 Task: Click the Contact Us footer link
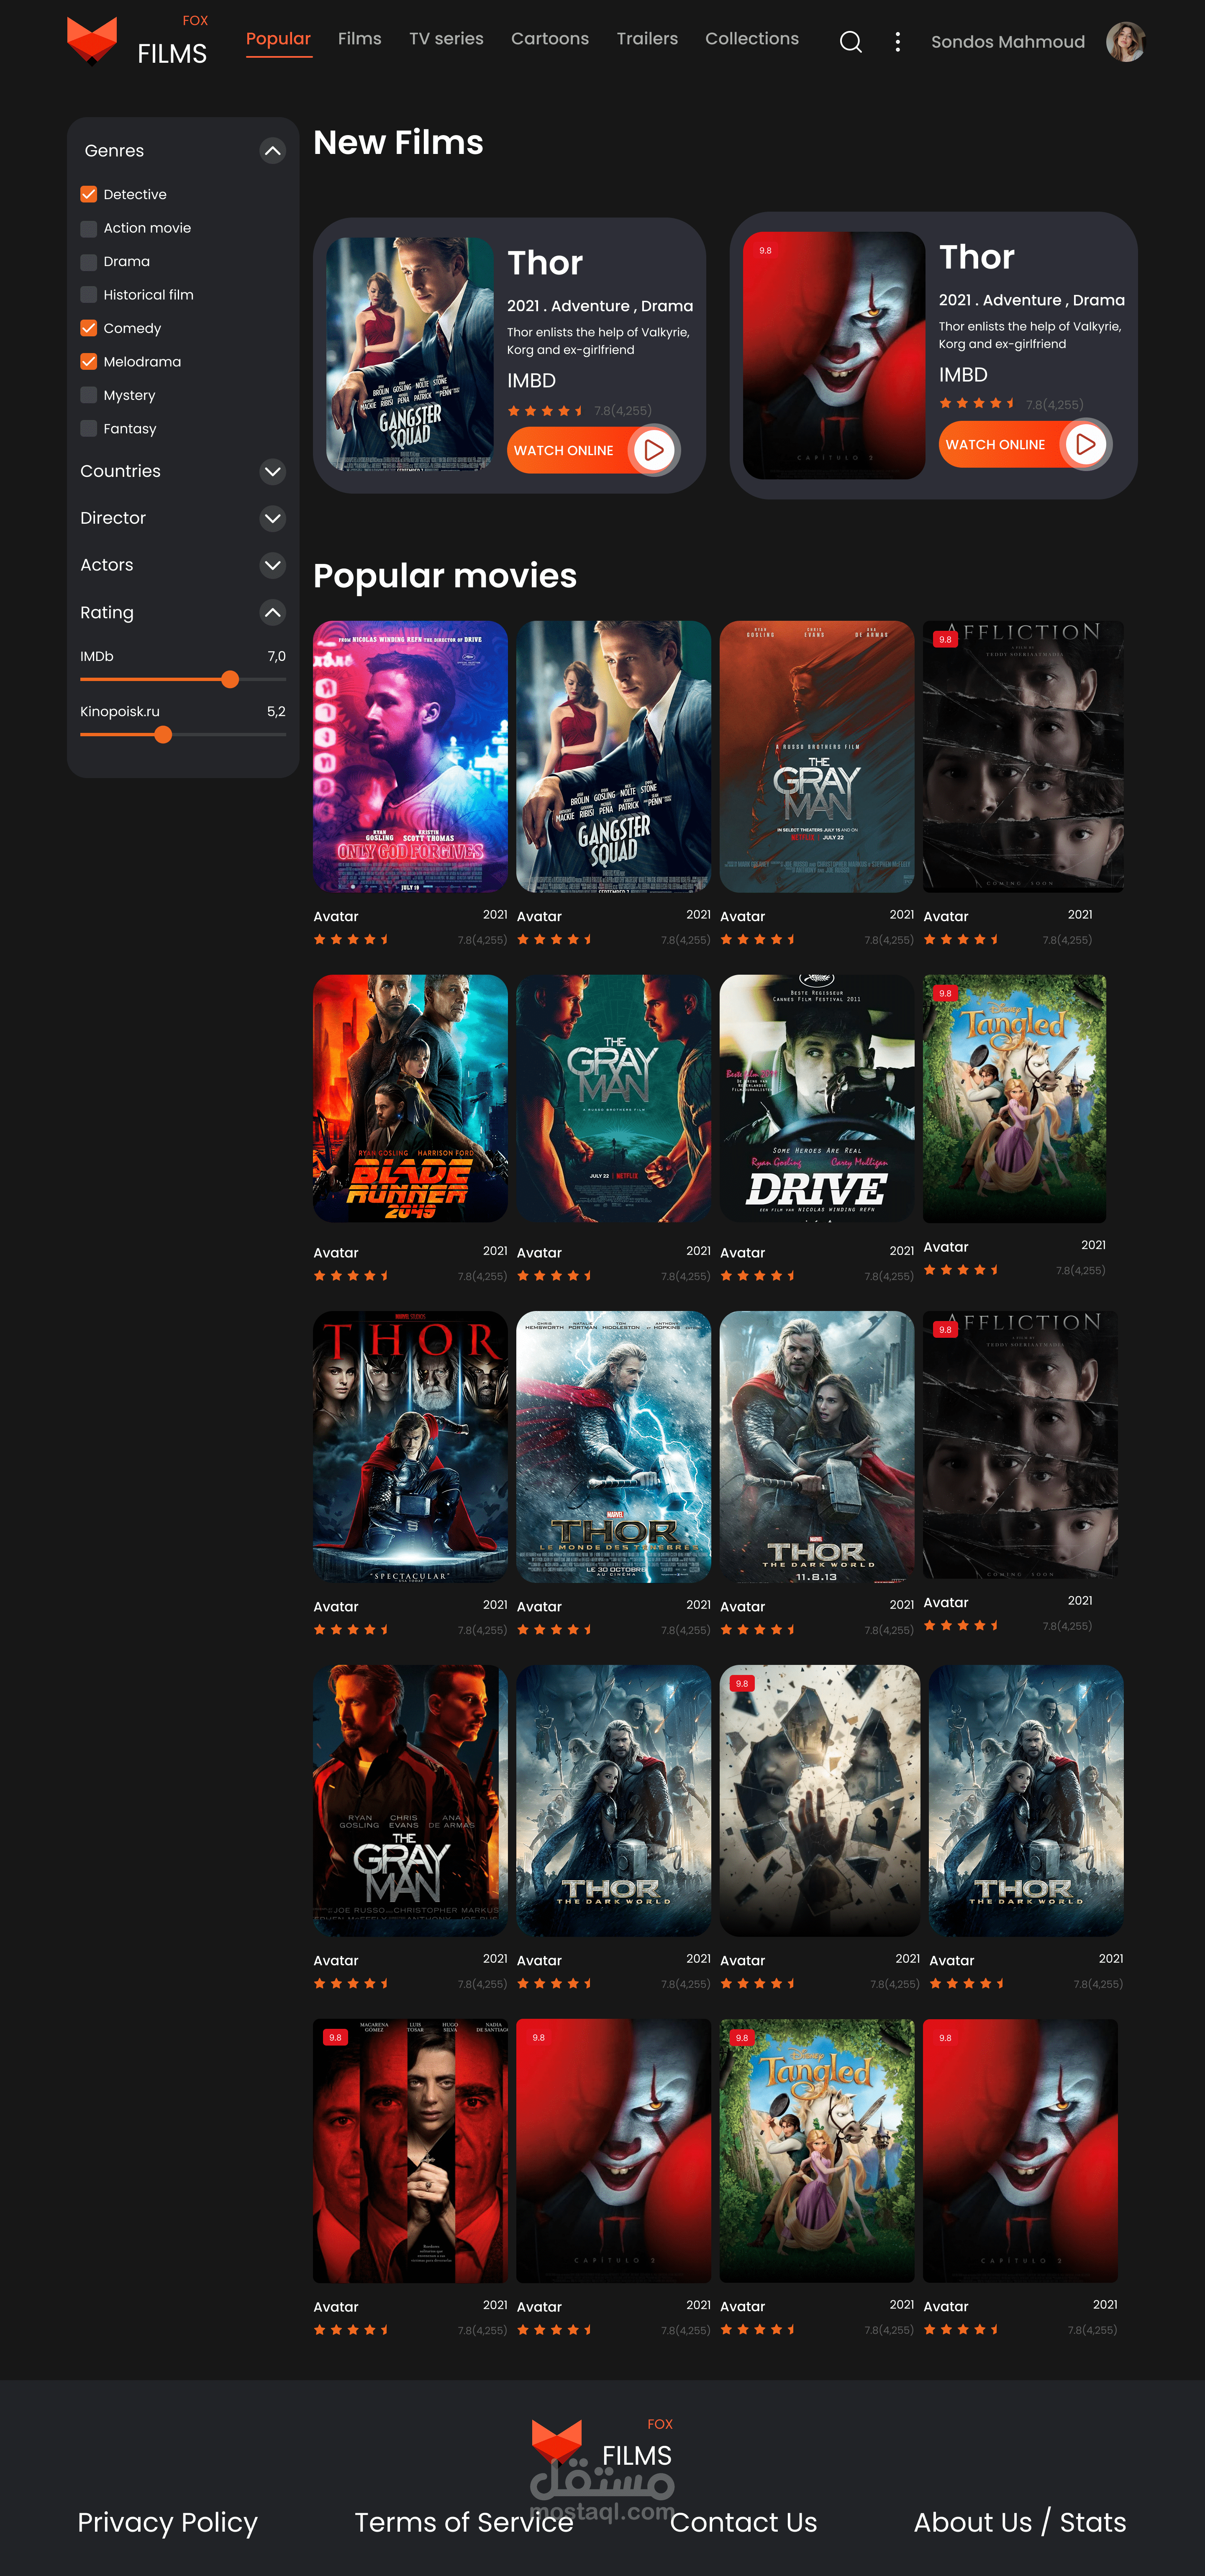point(743,2521)
